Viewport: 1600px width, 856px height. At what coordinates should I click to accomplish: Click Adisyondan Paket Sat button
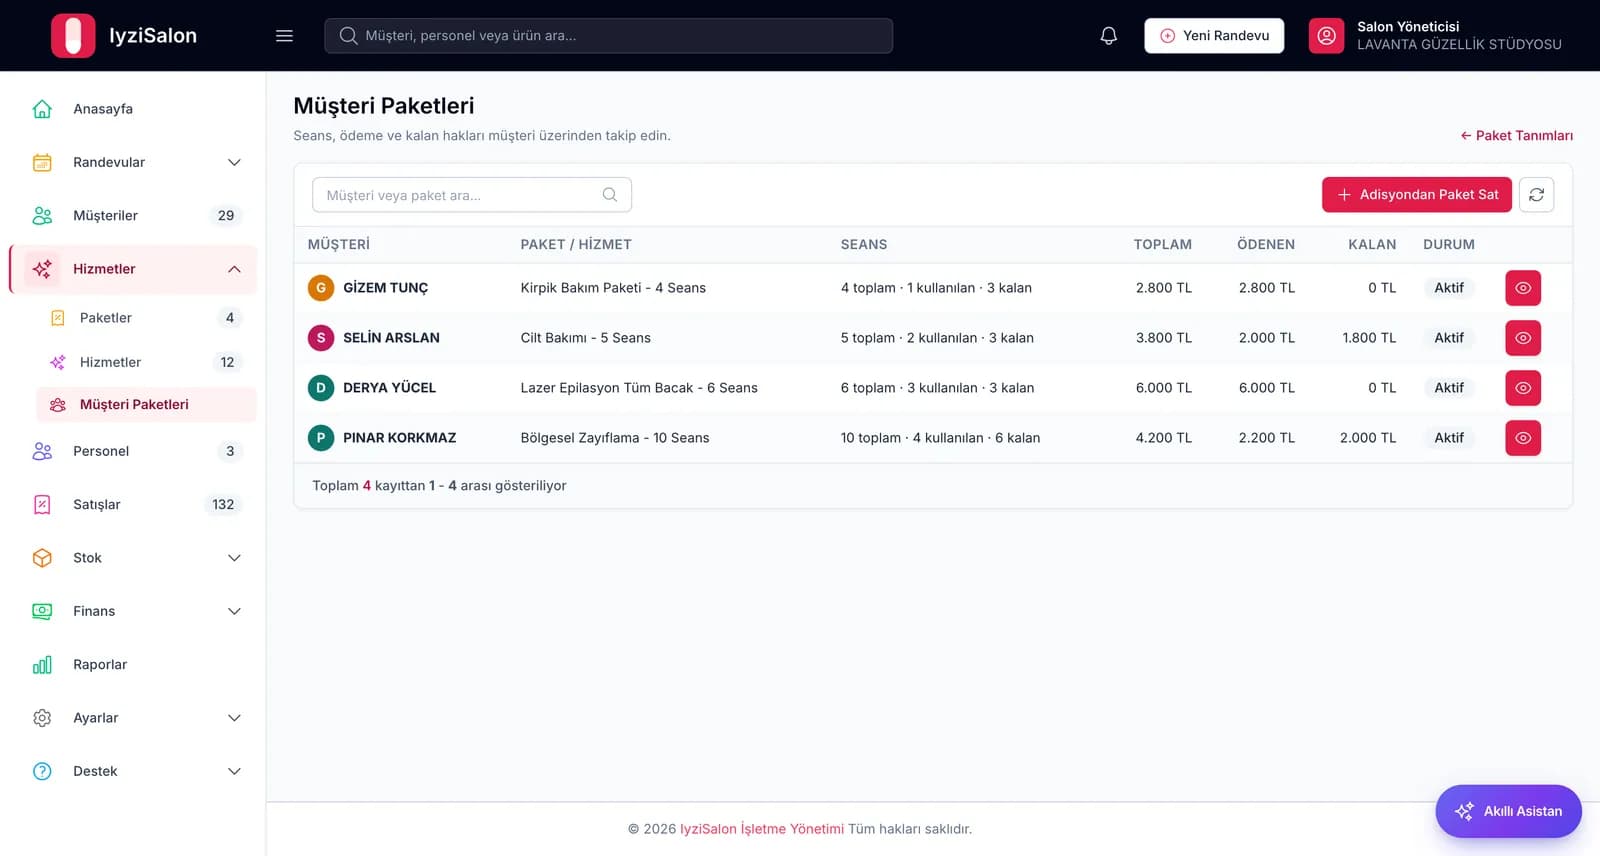click(x=1417, y=195)
